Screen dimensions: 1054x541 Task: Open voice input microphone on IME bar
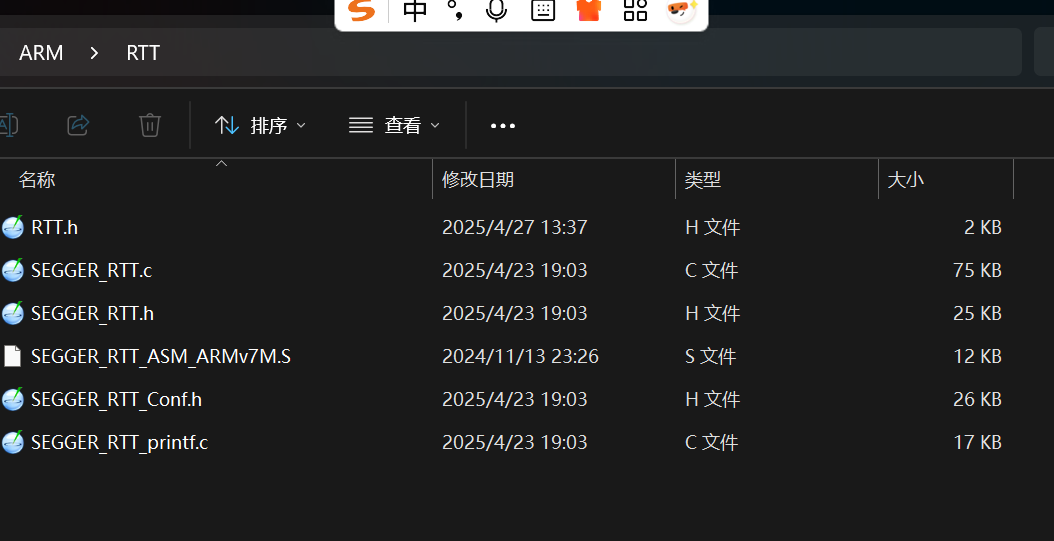497,11
